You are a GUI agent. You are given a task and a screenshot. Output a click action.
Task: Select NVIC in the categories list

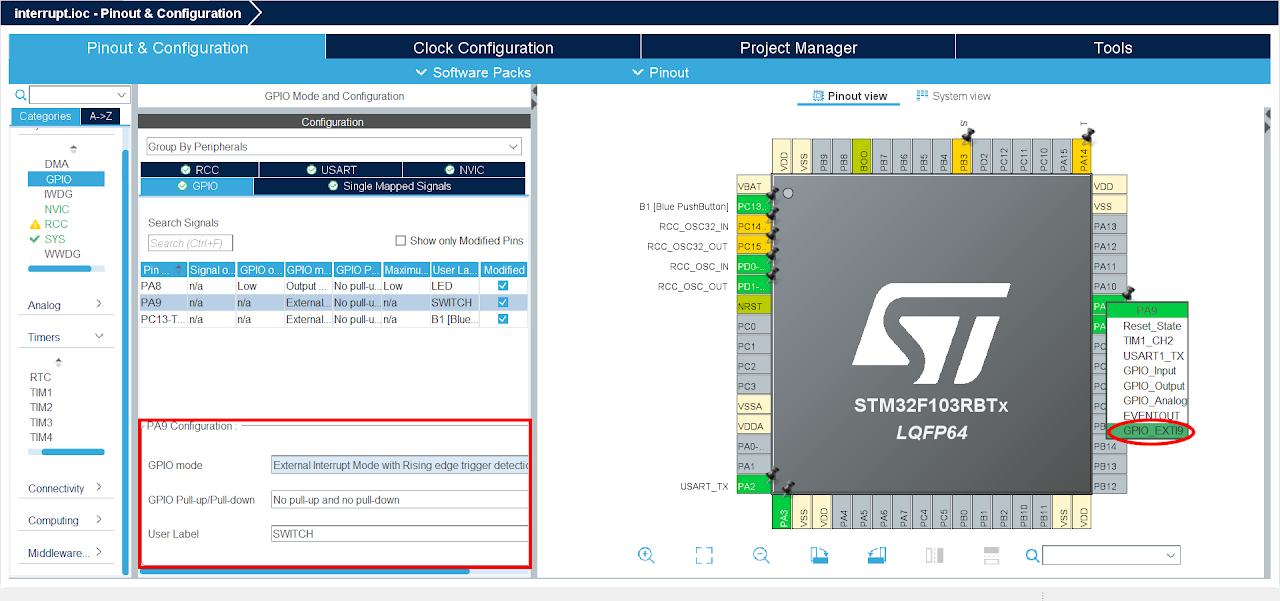[56, 209]
